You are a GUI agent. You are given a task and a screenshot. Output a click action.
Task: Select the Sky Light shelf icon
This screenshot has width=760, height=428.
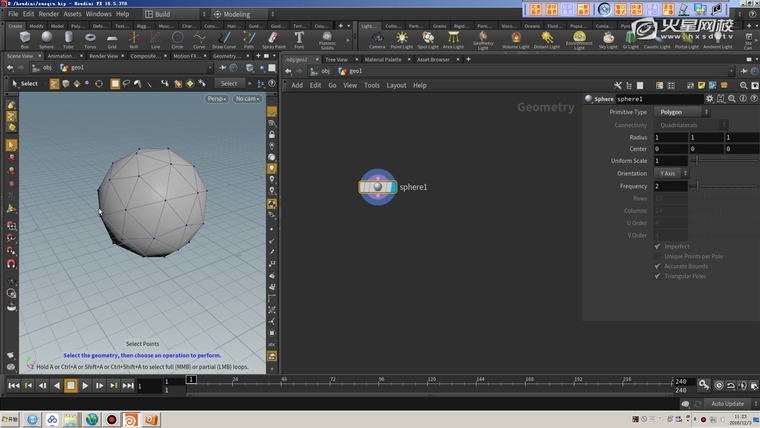[x=608, y=39]
